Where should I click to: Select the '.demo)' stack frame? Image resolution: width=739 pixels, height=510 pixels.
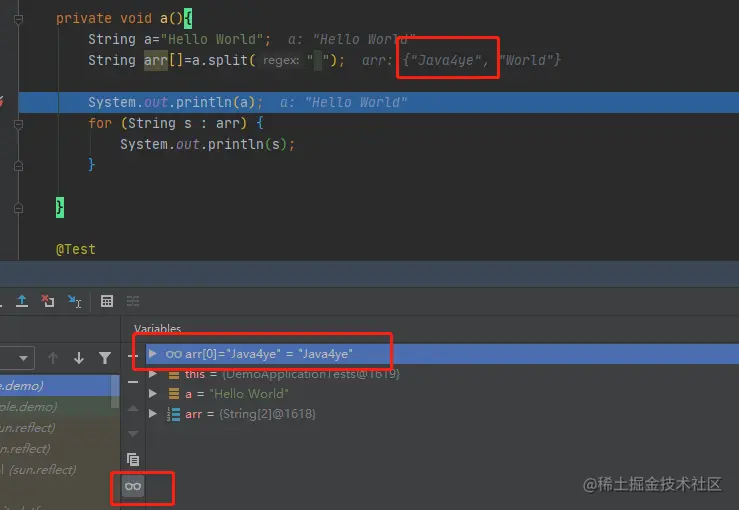click(x=55, y=386)
